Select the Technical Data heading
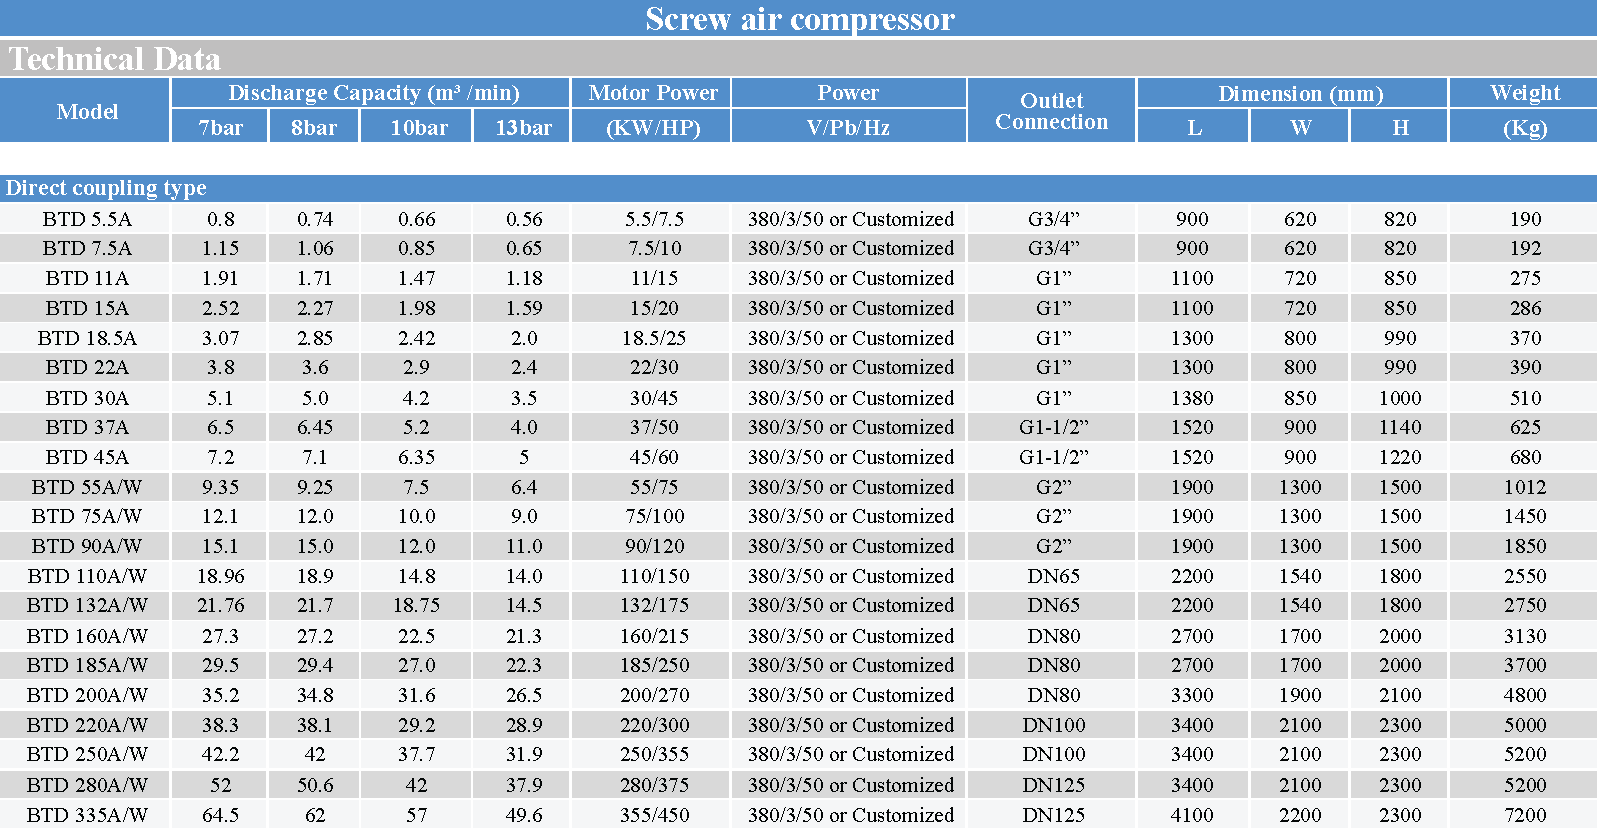This screenshot has height=830, width=1597. coord(114,59)
